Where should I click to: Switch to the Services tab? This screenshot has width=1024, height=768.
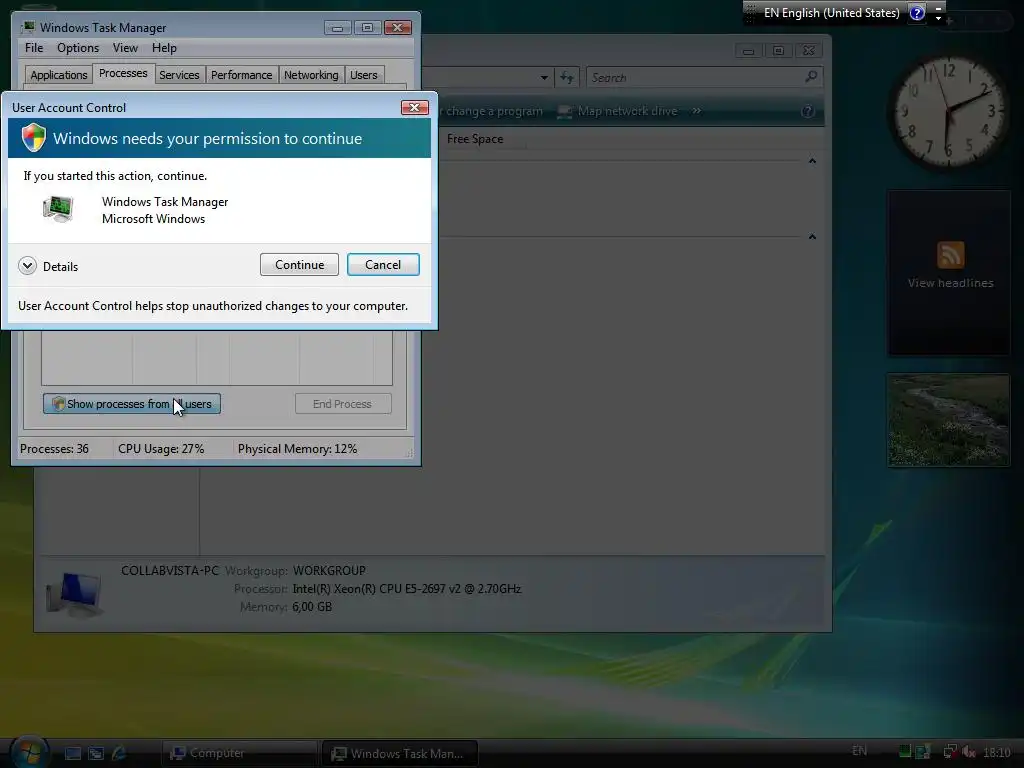(179, 75)
